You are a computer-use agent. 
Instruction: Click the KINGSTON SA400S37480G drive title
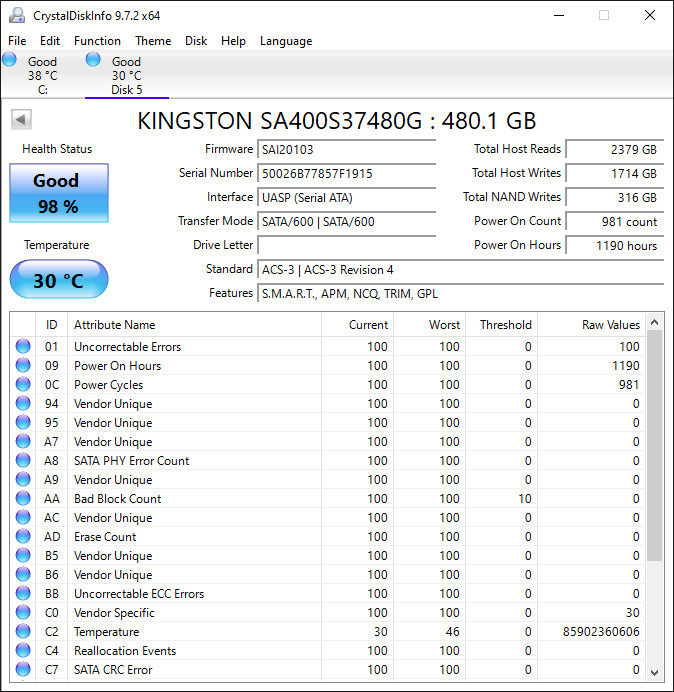click(337, 120)
